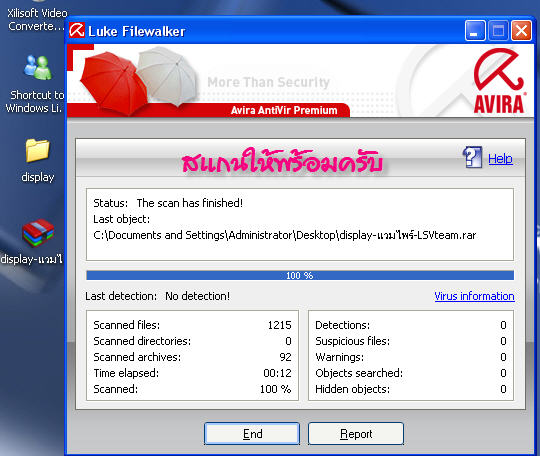Click the Time elapsed value 00:12
Image resolution: width=540 pixels, height=456 pixels.
[x=277, y=373]
